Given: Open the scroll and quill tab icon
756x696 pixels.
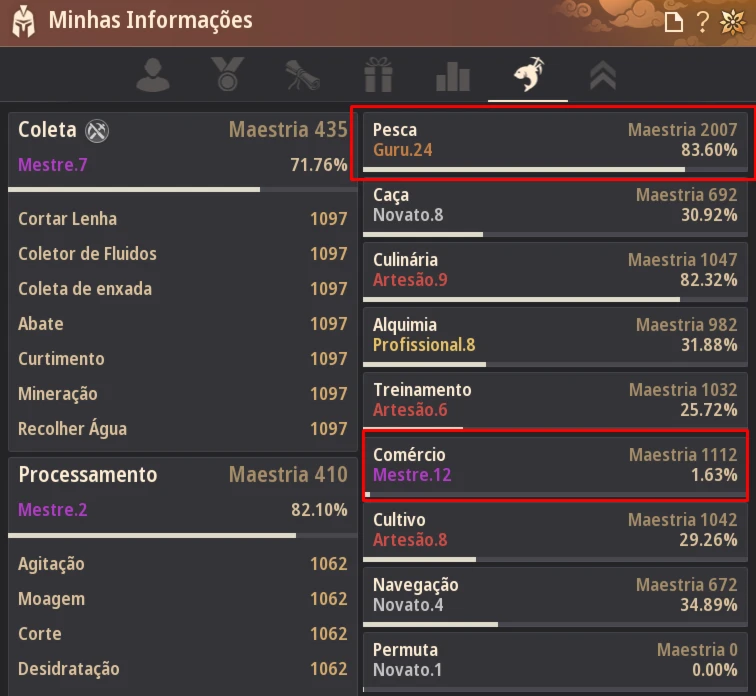Looking at the screenshot, I should pos(302,75).
